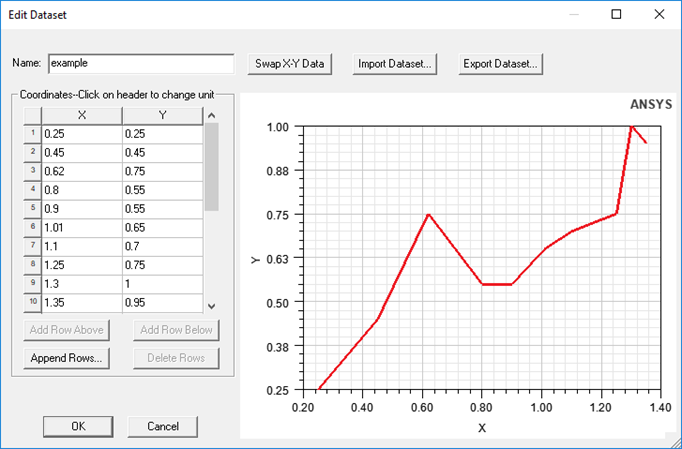Image resolution: width=682 pixels, height=449 pixels.
Task: Click Y cell with value 0.95
Action: tap(163, 302)
